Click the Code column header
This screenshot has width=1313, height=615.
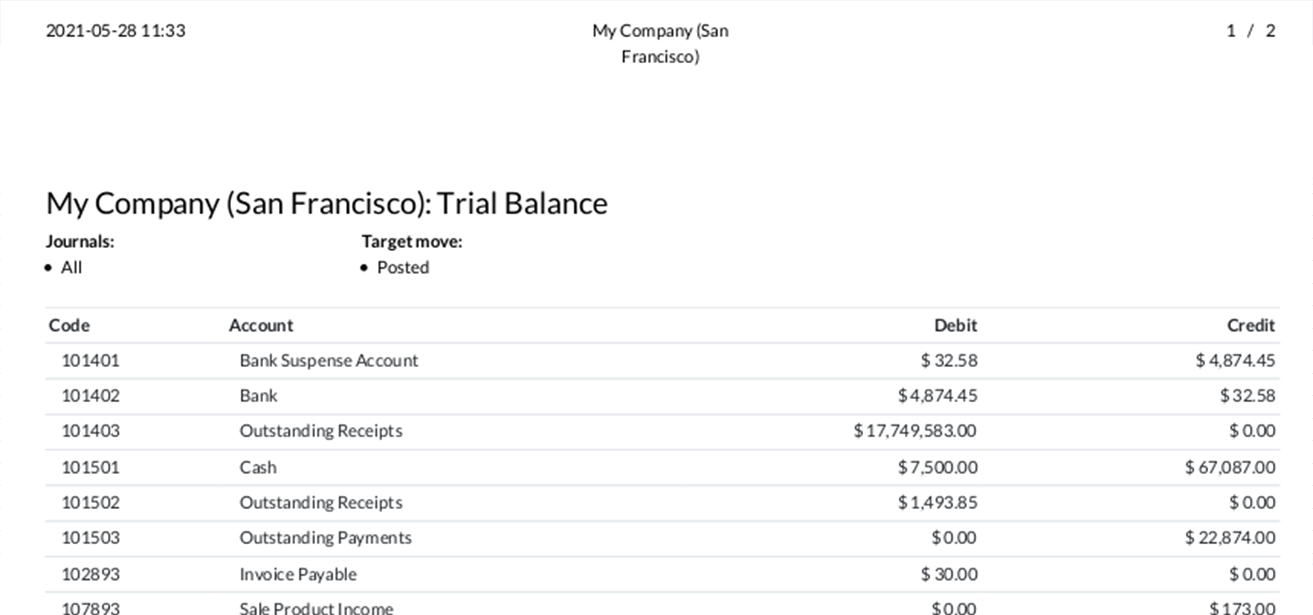[69, 325]
